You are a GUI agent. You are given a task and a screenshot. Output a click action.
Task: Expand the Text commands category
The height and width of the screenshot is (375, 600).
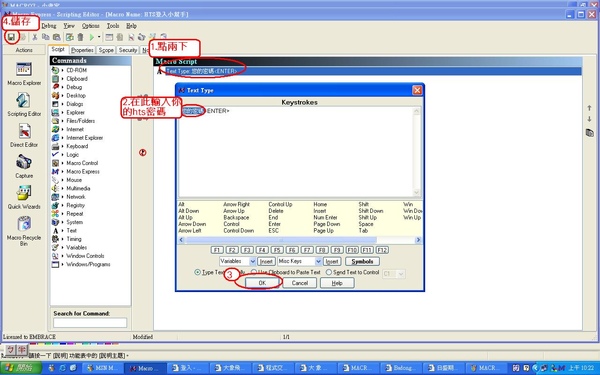click(62, 230)
